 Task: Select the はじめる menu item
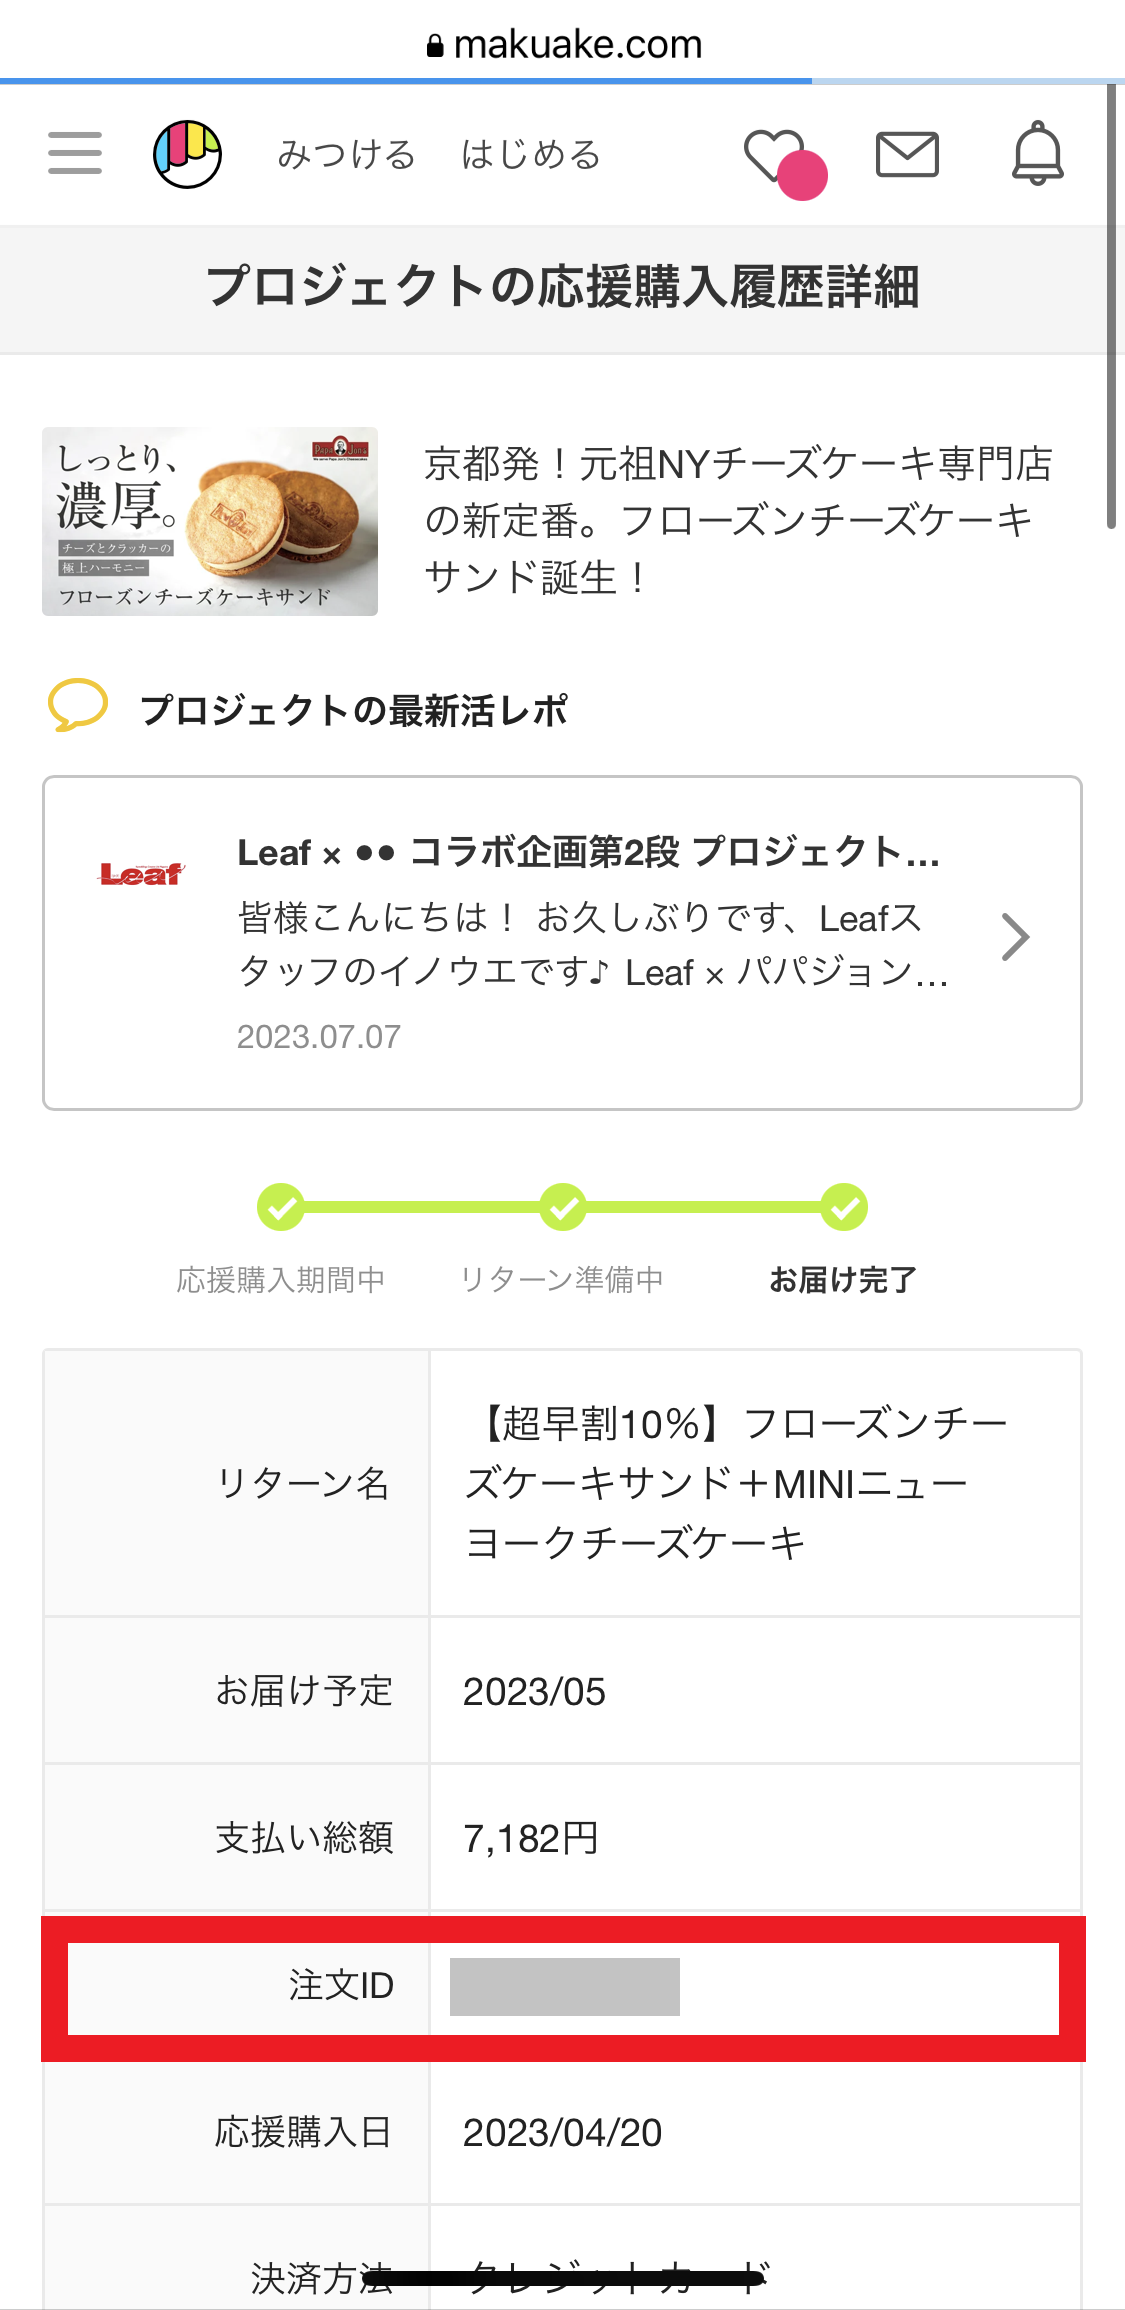(x=530, y=155)
